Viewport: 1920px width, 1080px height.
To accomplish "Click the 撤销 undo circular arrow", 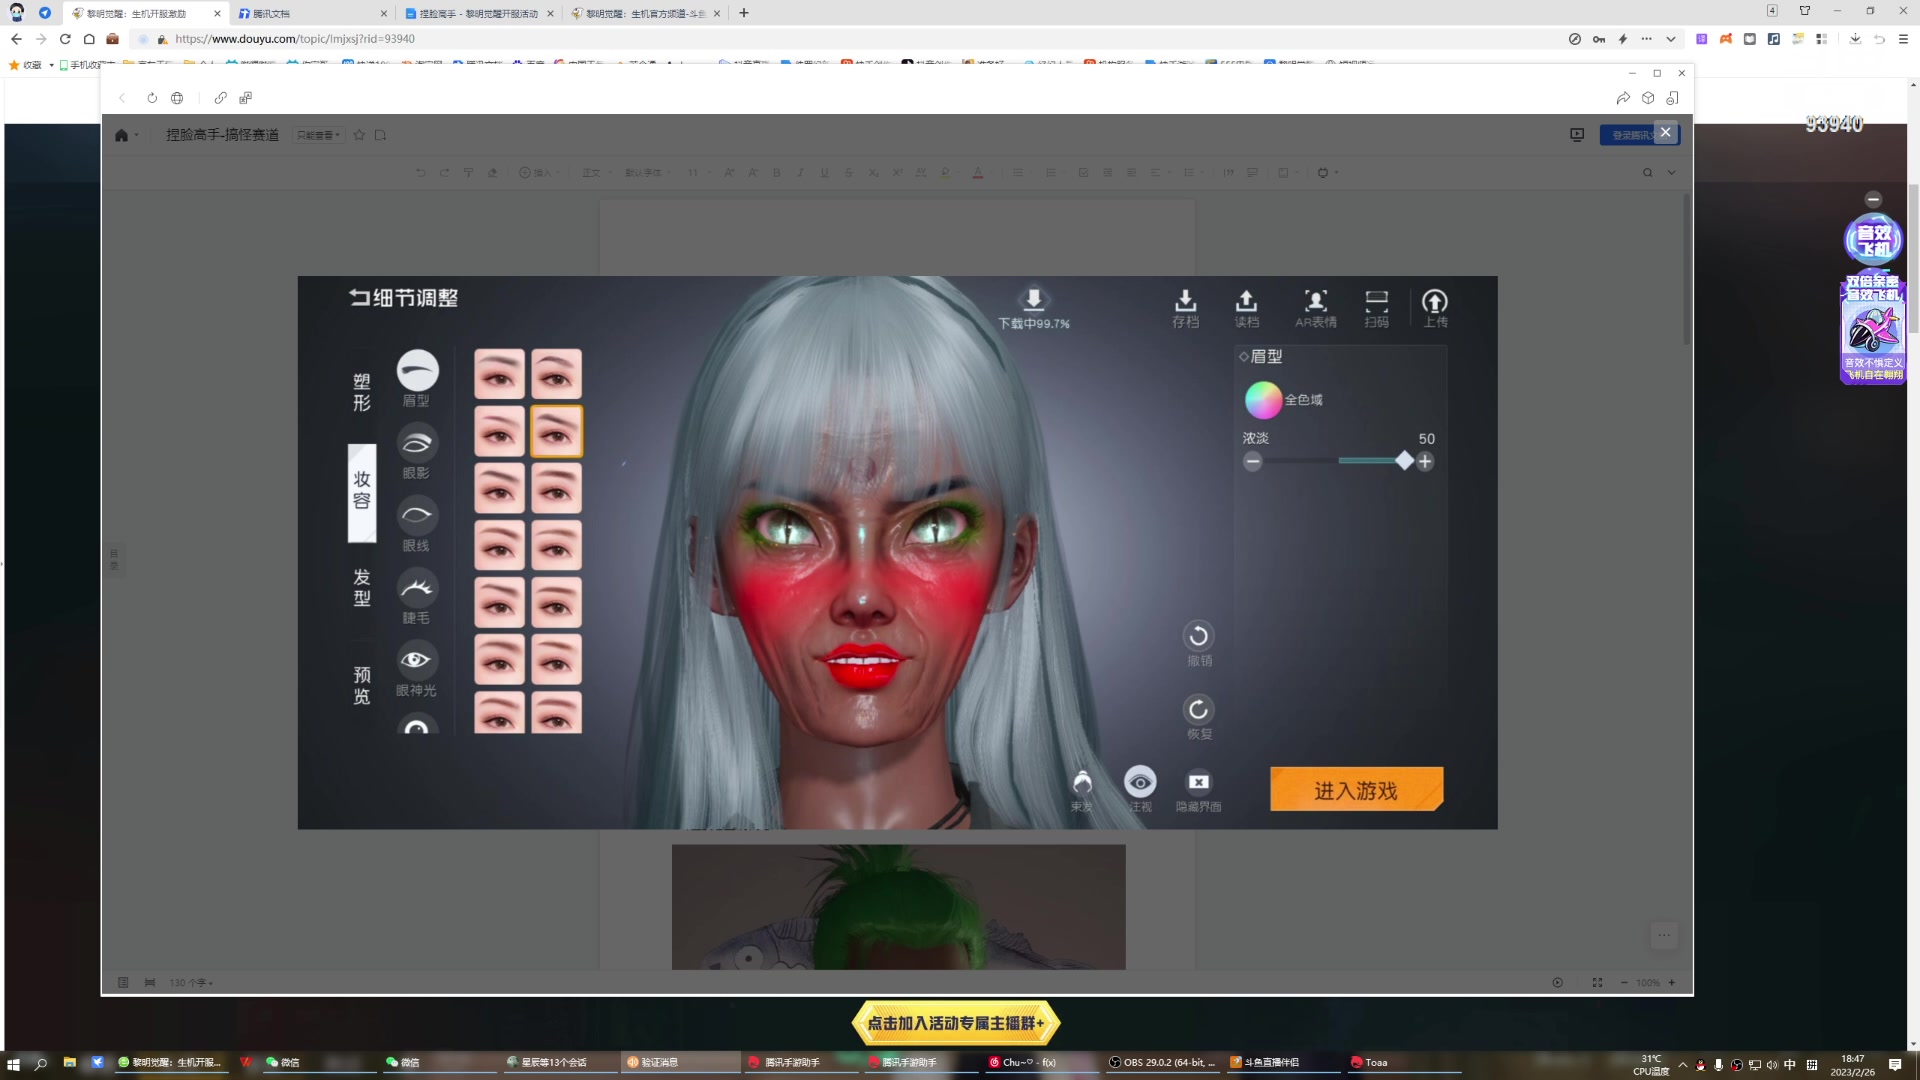I will pyautogui.click(x=1198, y=636).
